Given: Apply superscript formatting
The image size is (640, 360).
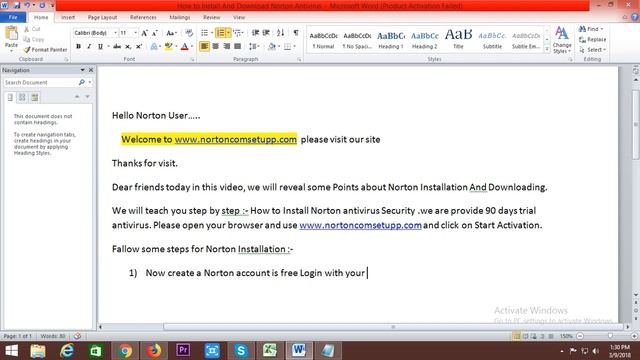Looking at the screenshot, I should coord(139,47).
